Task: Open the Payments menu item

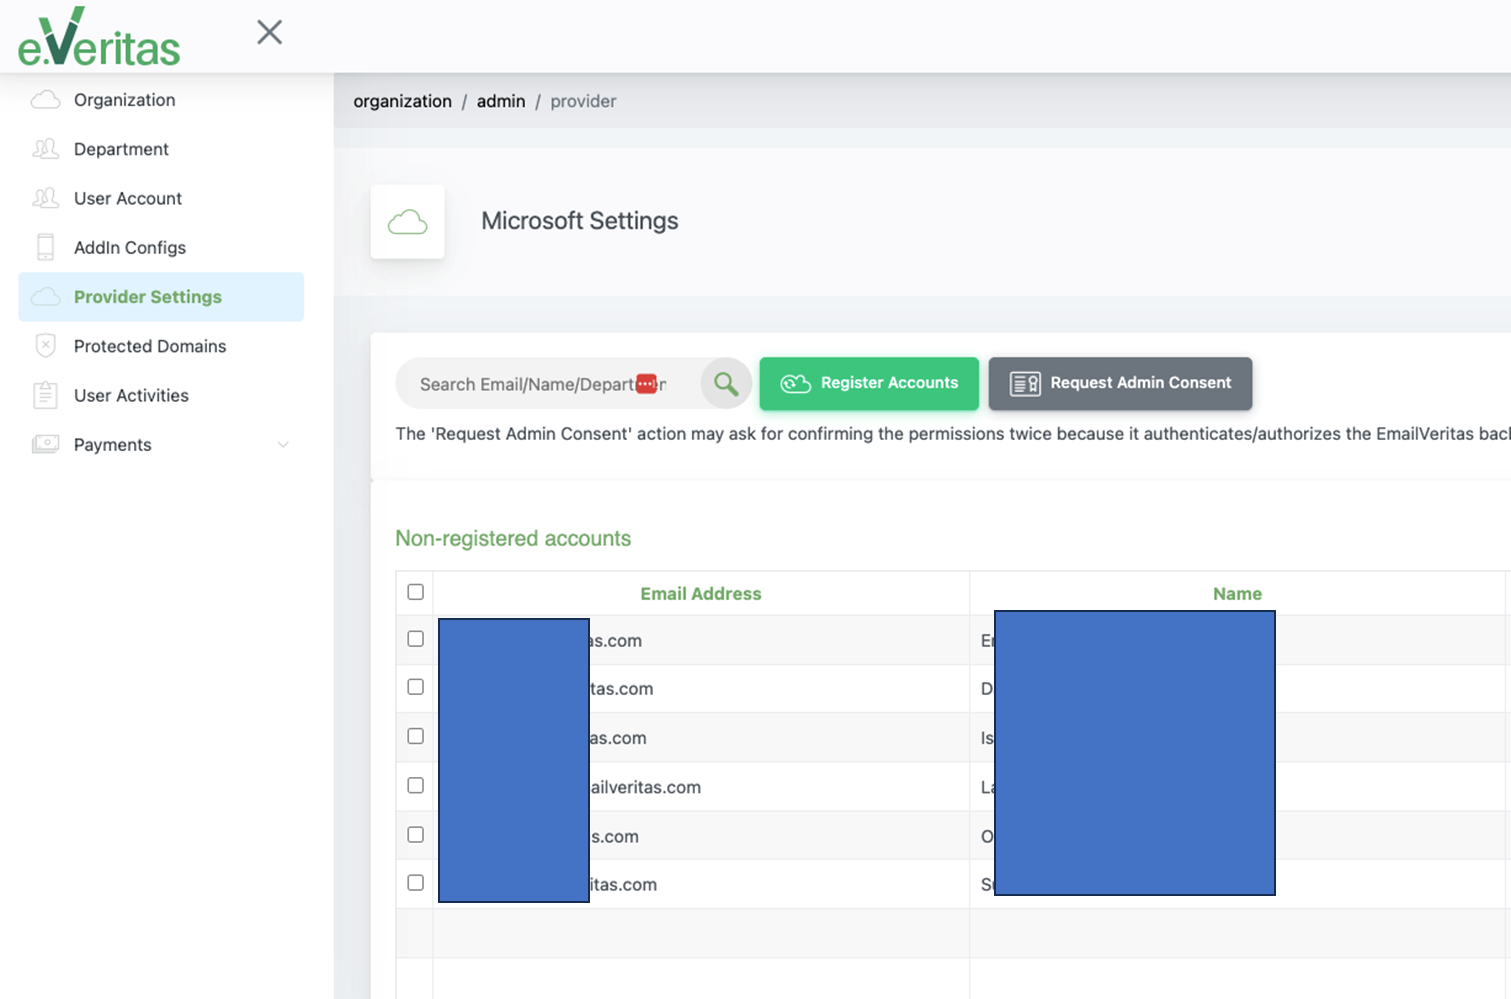Action: pos(161,444)
